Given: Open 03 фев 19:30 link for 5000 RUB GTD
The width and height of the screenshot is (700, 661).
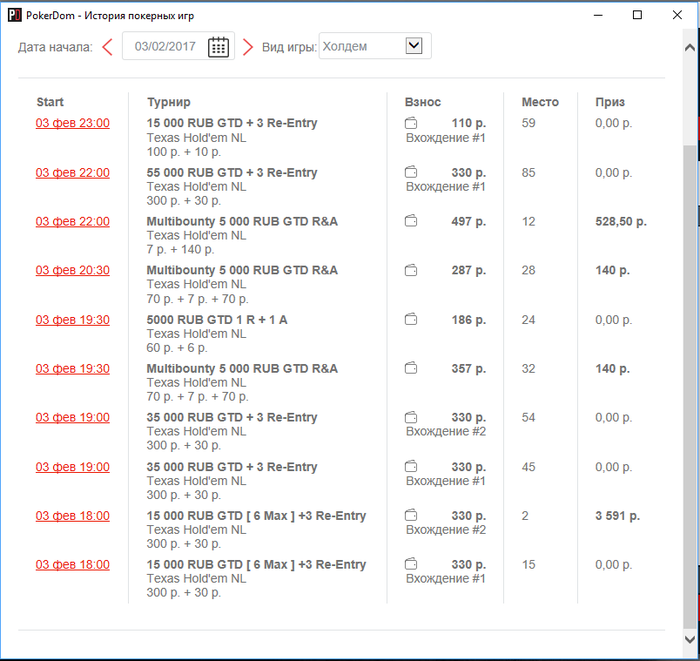Looking at the screenshot, I should 73,320.
